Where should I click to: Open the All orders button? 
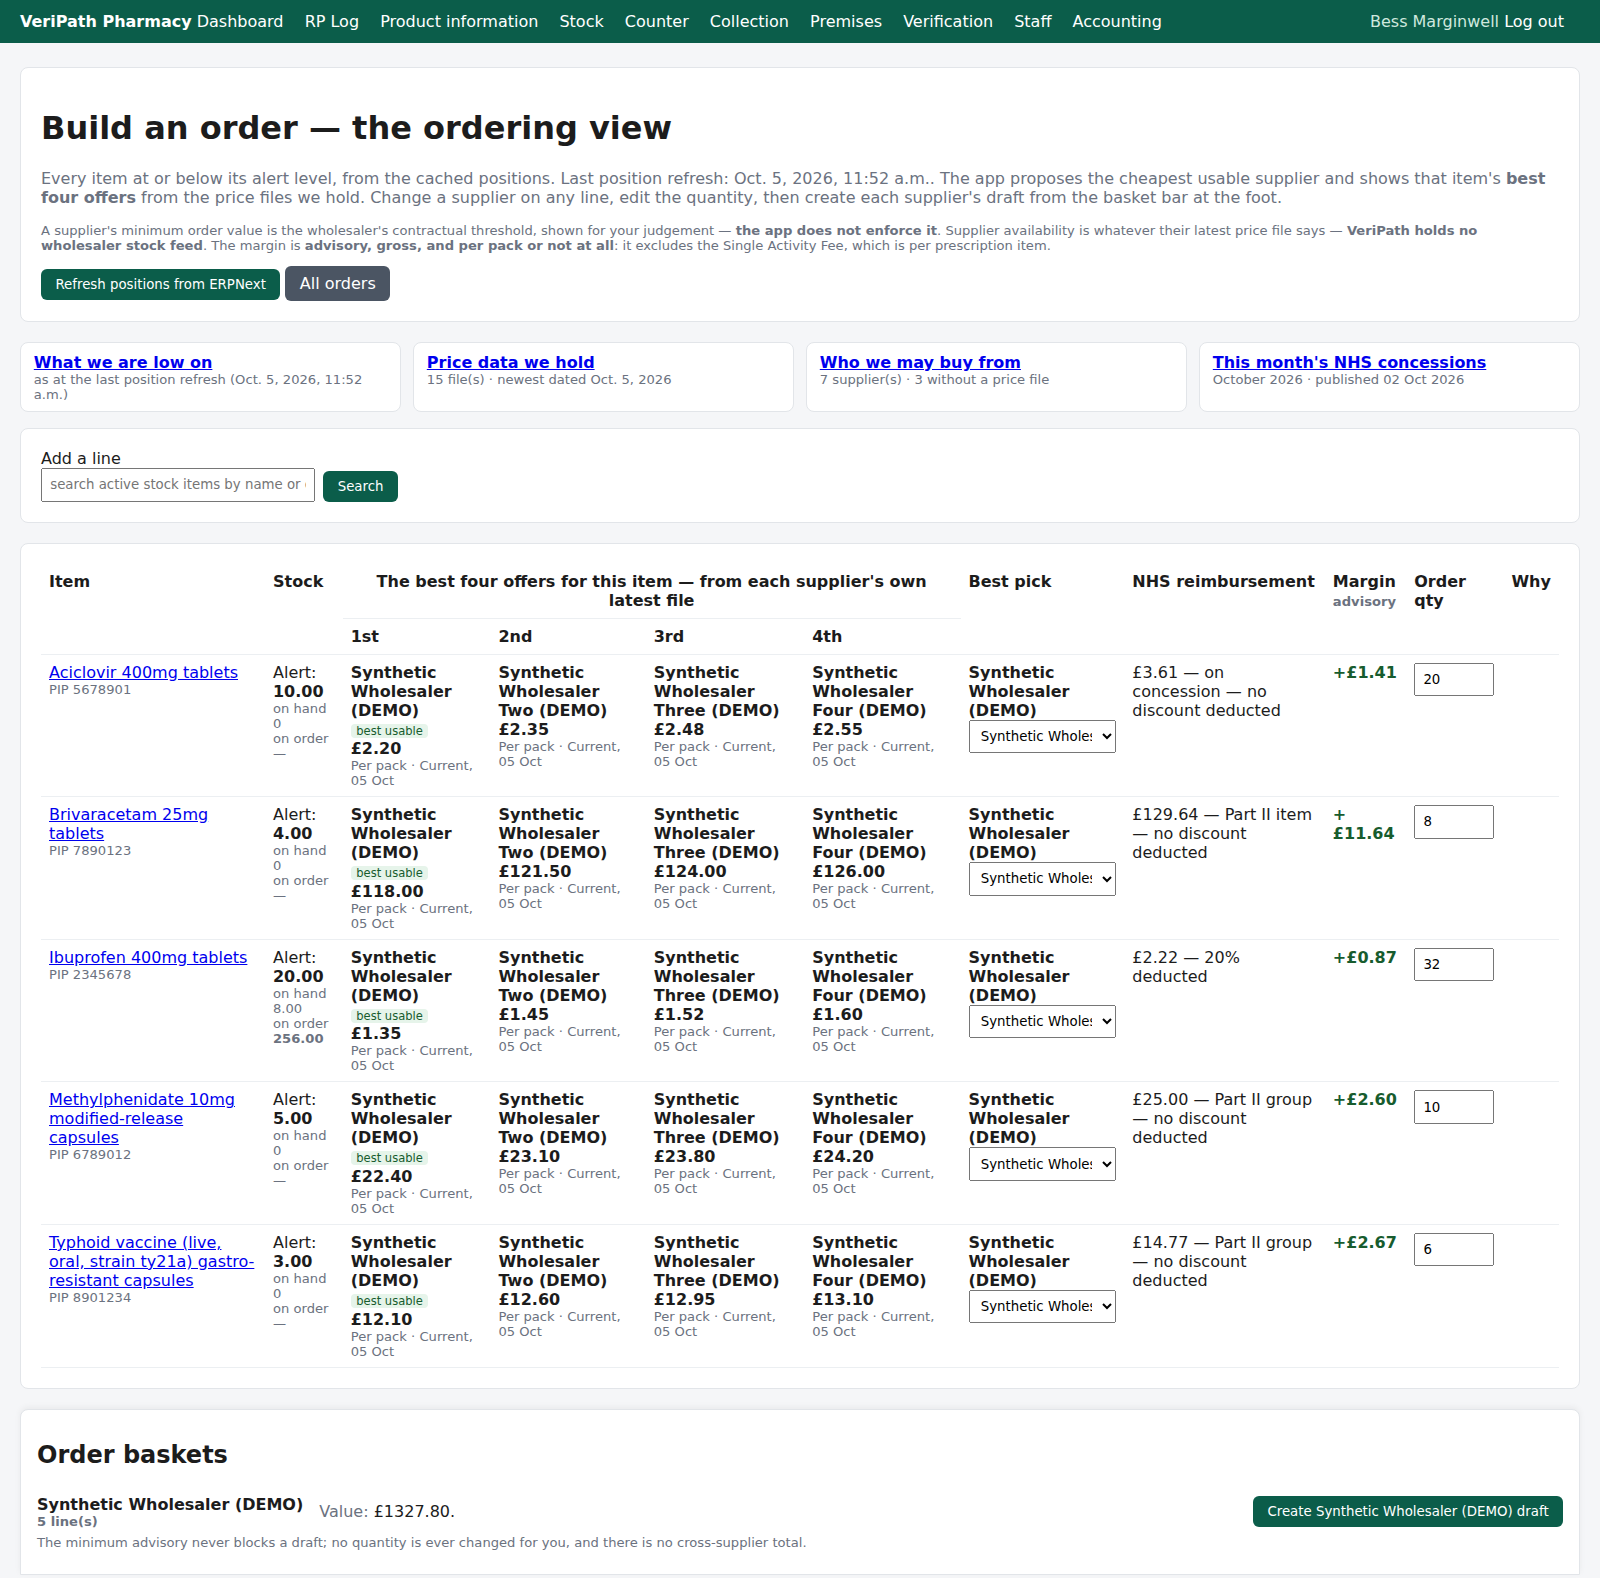[x=337, y=284]
